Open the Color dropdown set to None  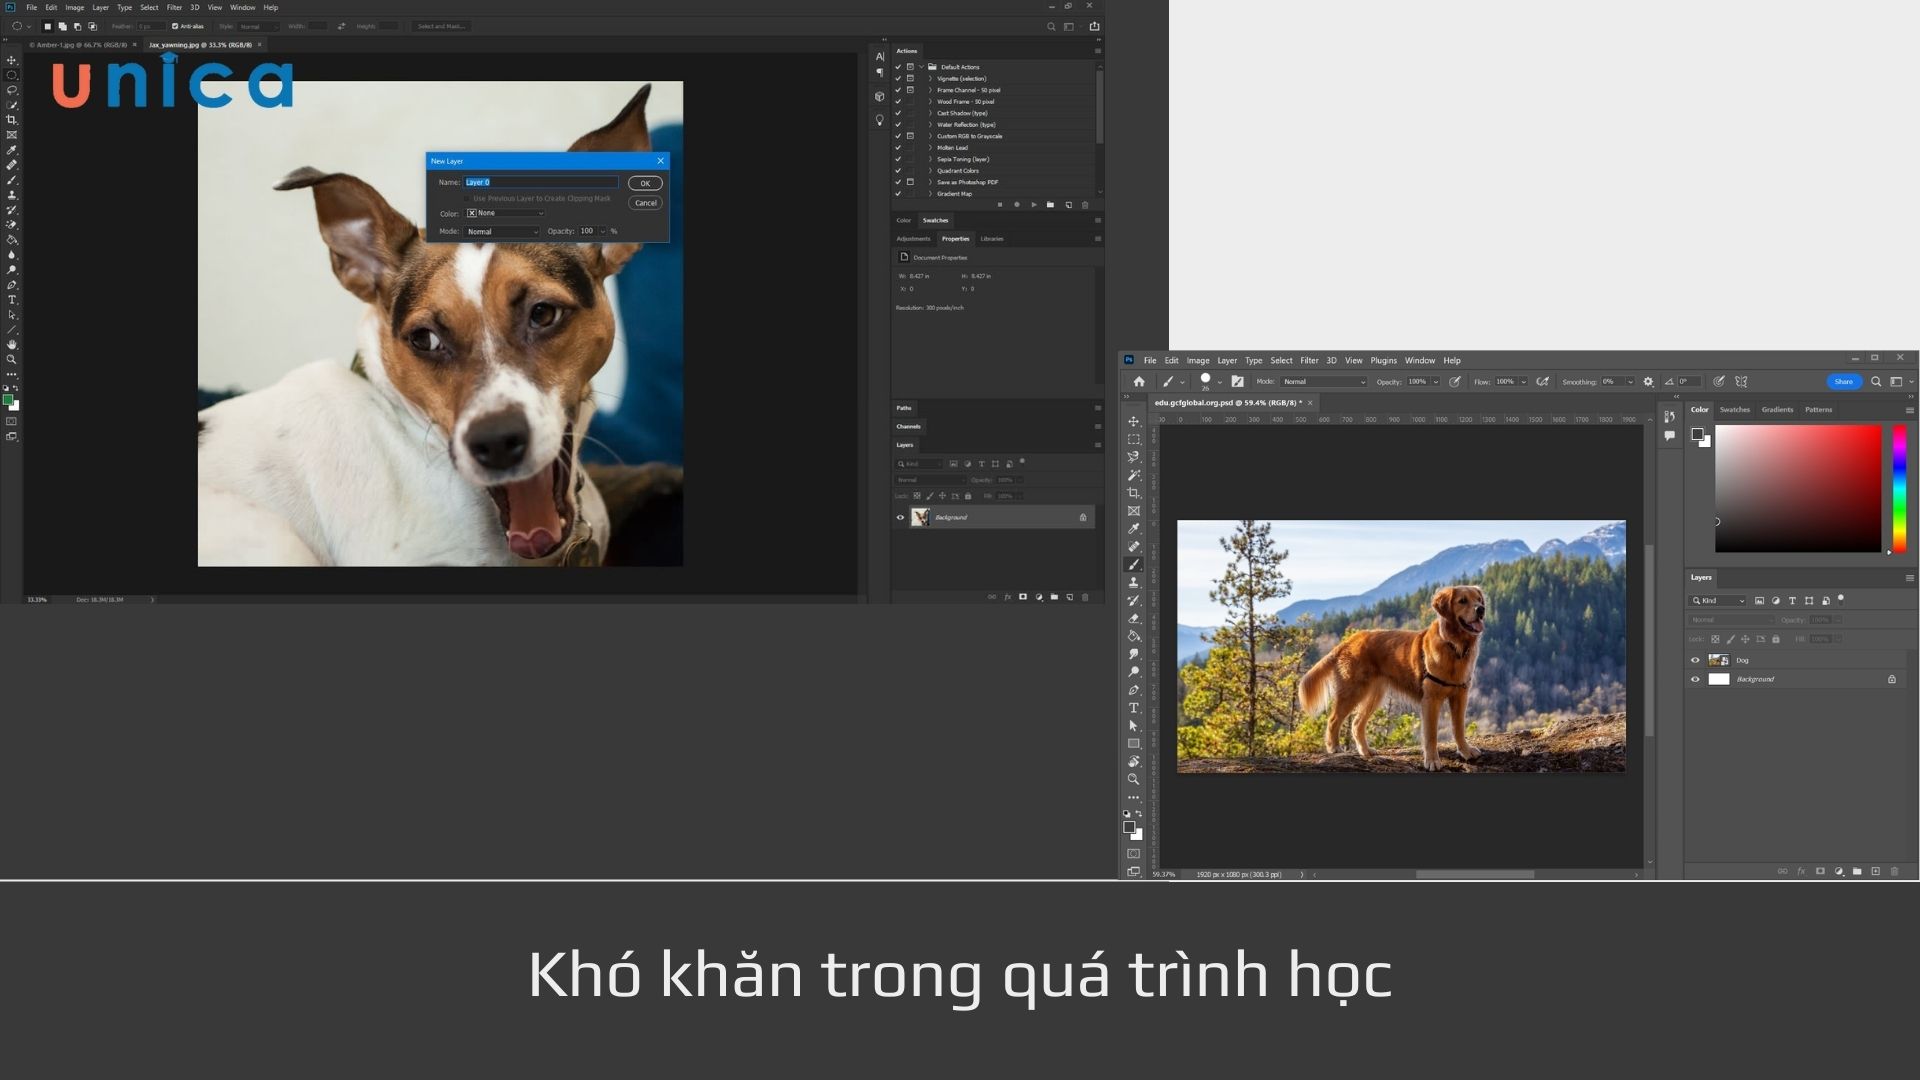pos(505,213)
